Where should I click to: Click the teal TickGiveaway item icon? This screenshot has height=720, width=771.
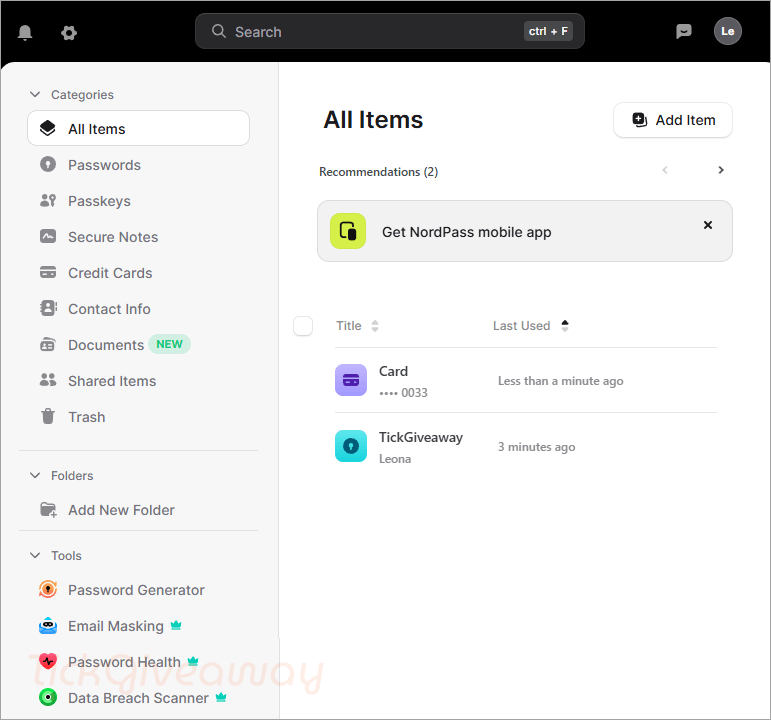tap(351, 446)
